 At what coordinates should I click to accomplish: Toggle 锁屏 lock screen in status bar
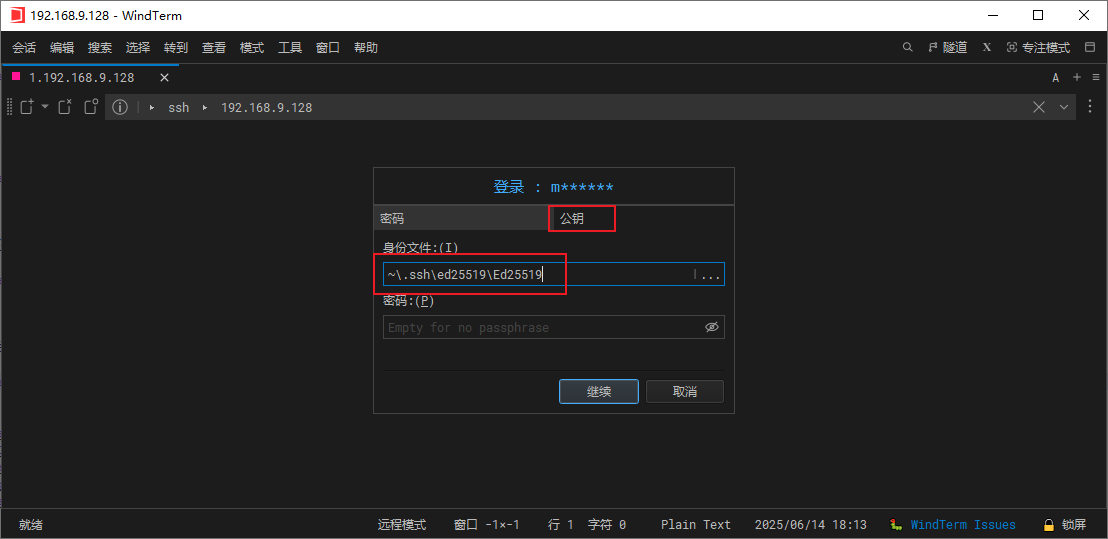pos(1065,525)
